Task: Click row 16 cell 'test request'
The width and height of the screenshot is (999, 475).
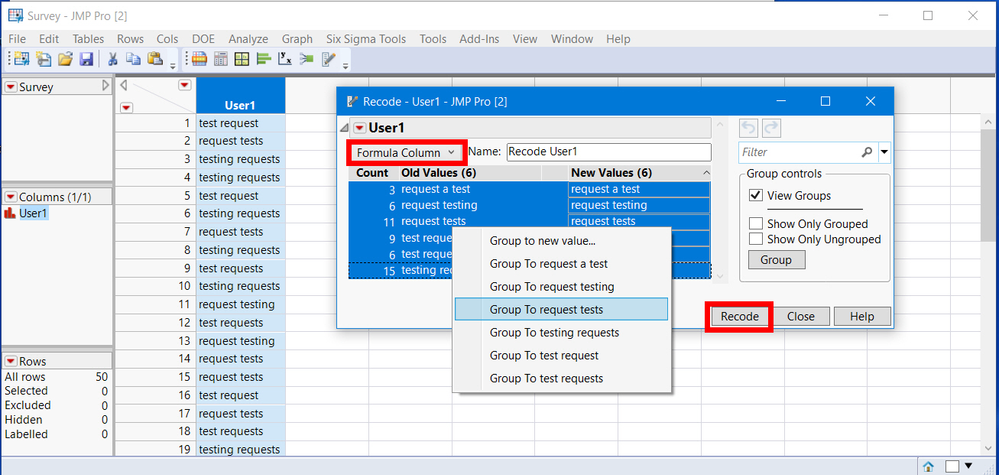Action: 241,395
